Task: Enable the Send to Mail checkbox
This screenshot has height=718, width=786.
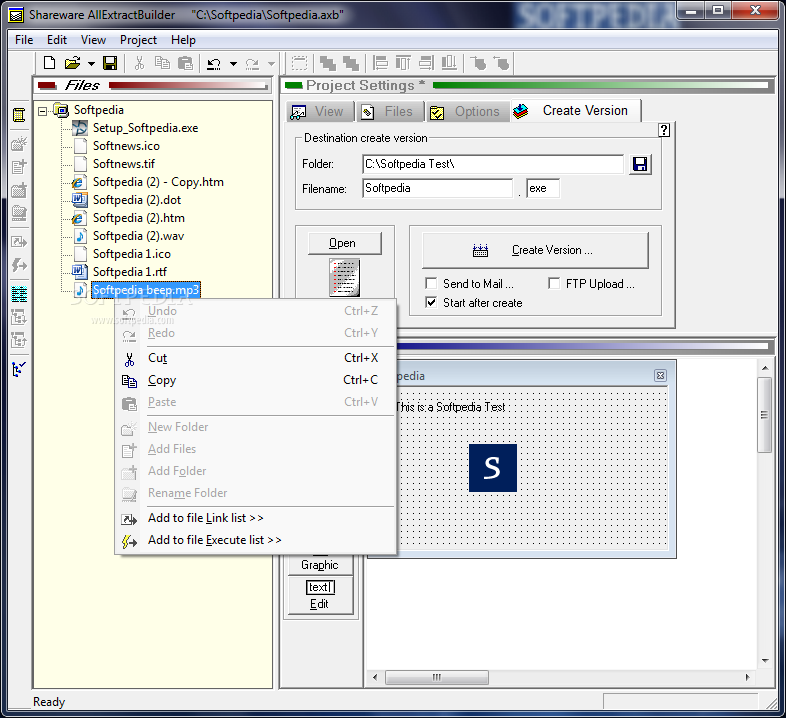Action: (x=431, y=284)
